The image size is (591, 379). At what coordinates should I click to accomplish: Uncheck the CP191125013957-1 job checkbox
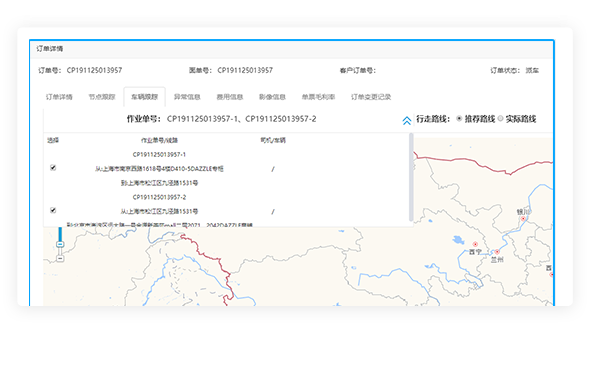pos(53,168)
